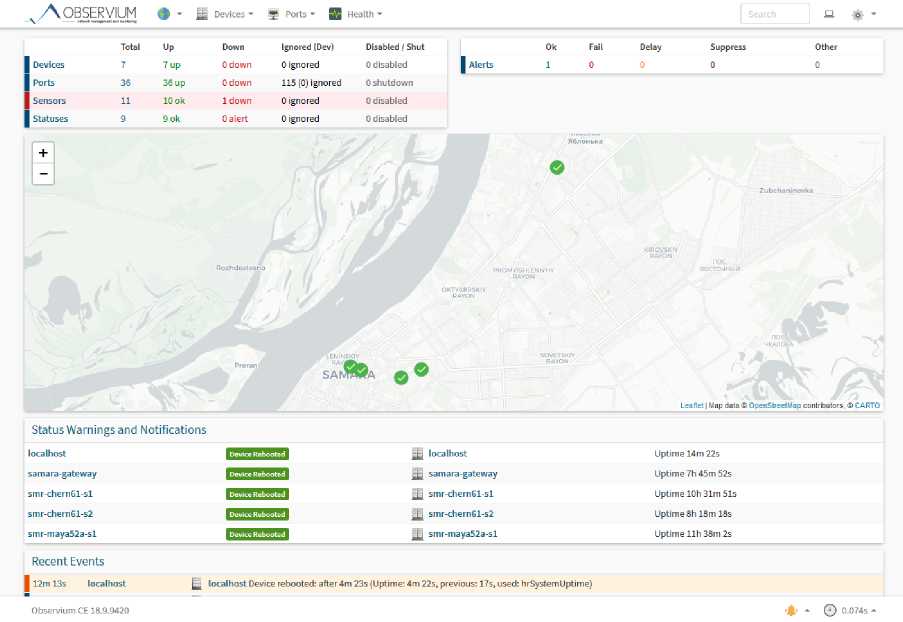Open the Devices menu

[x=225, y=14]
